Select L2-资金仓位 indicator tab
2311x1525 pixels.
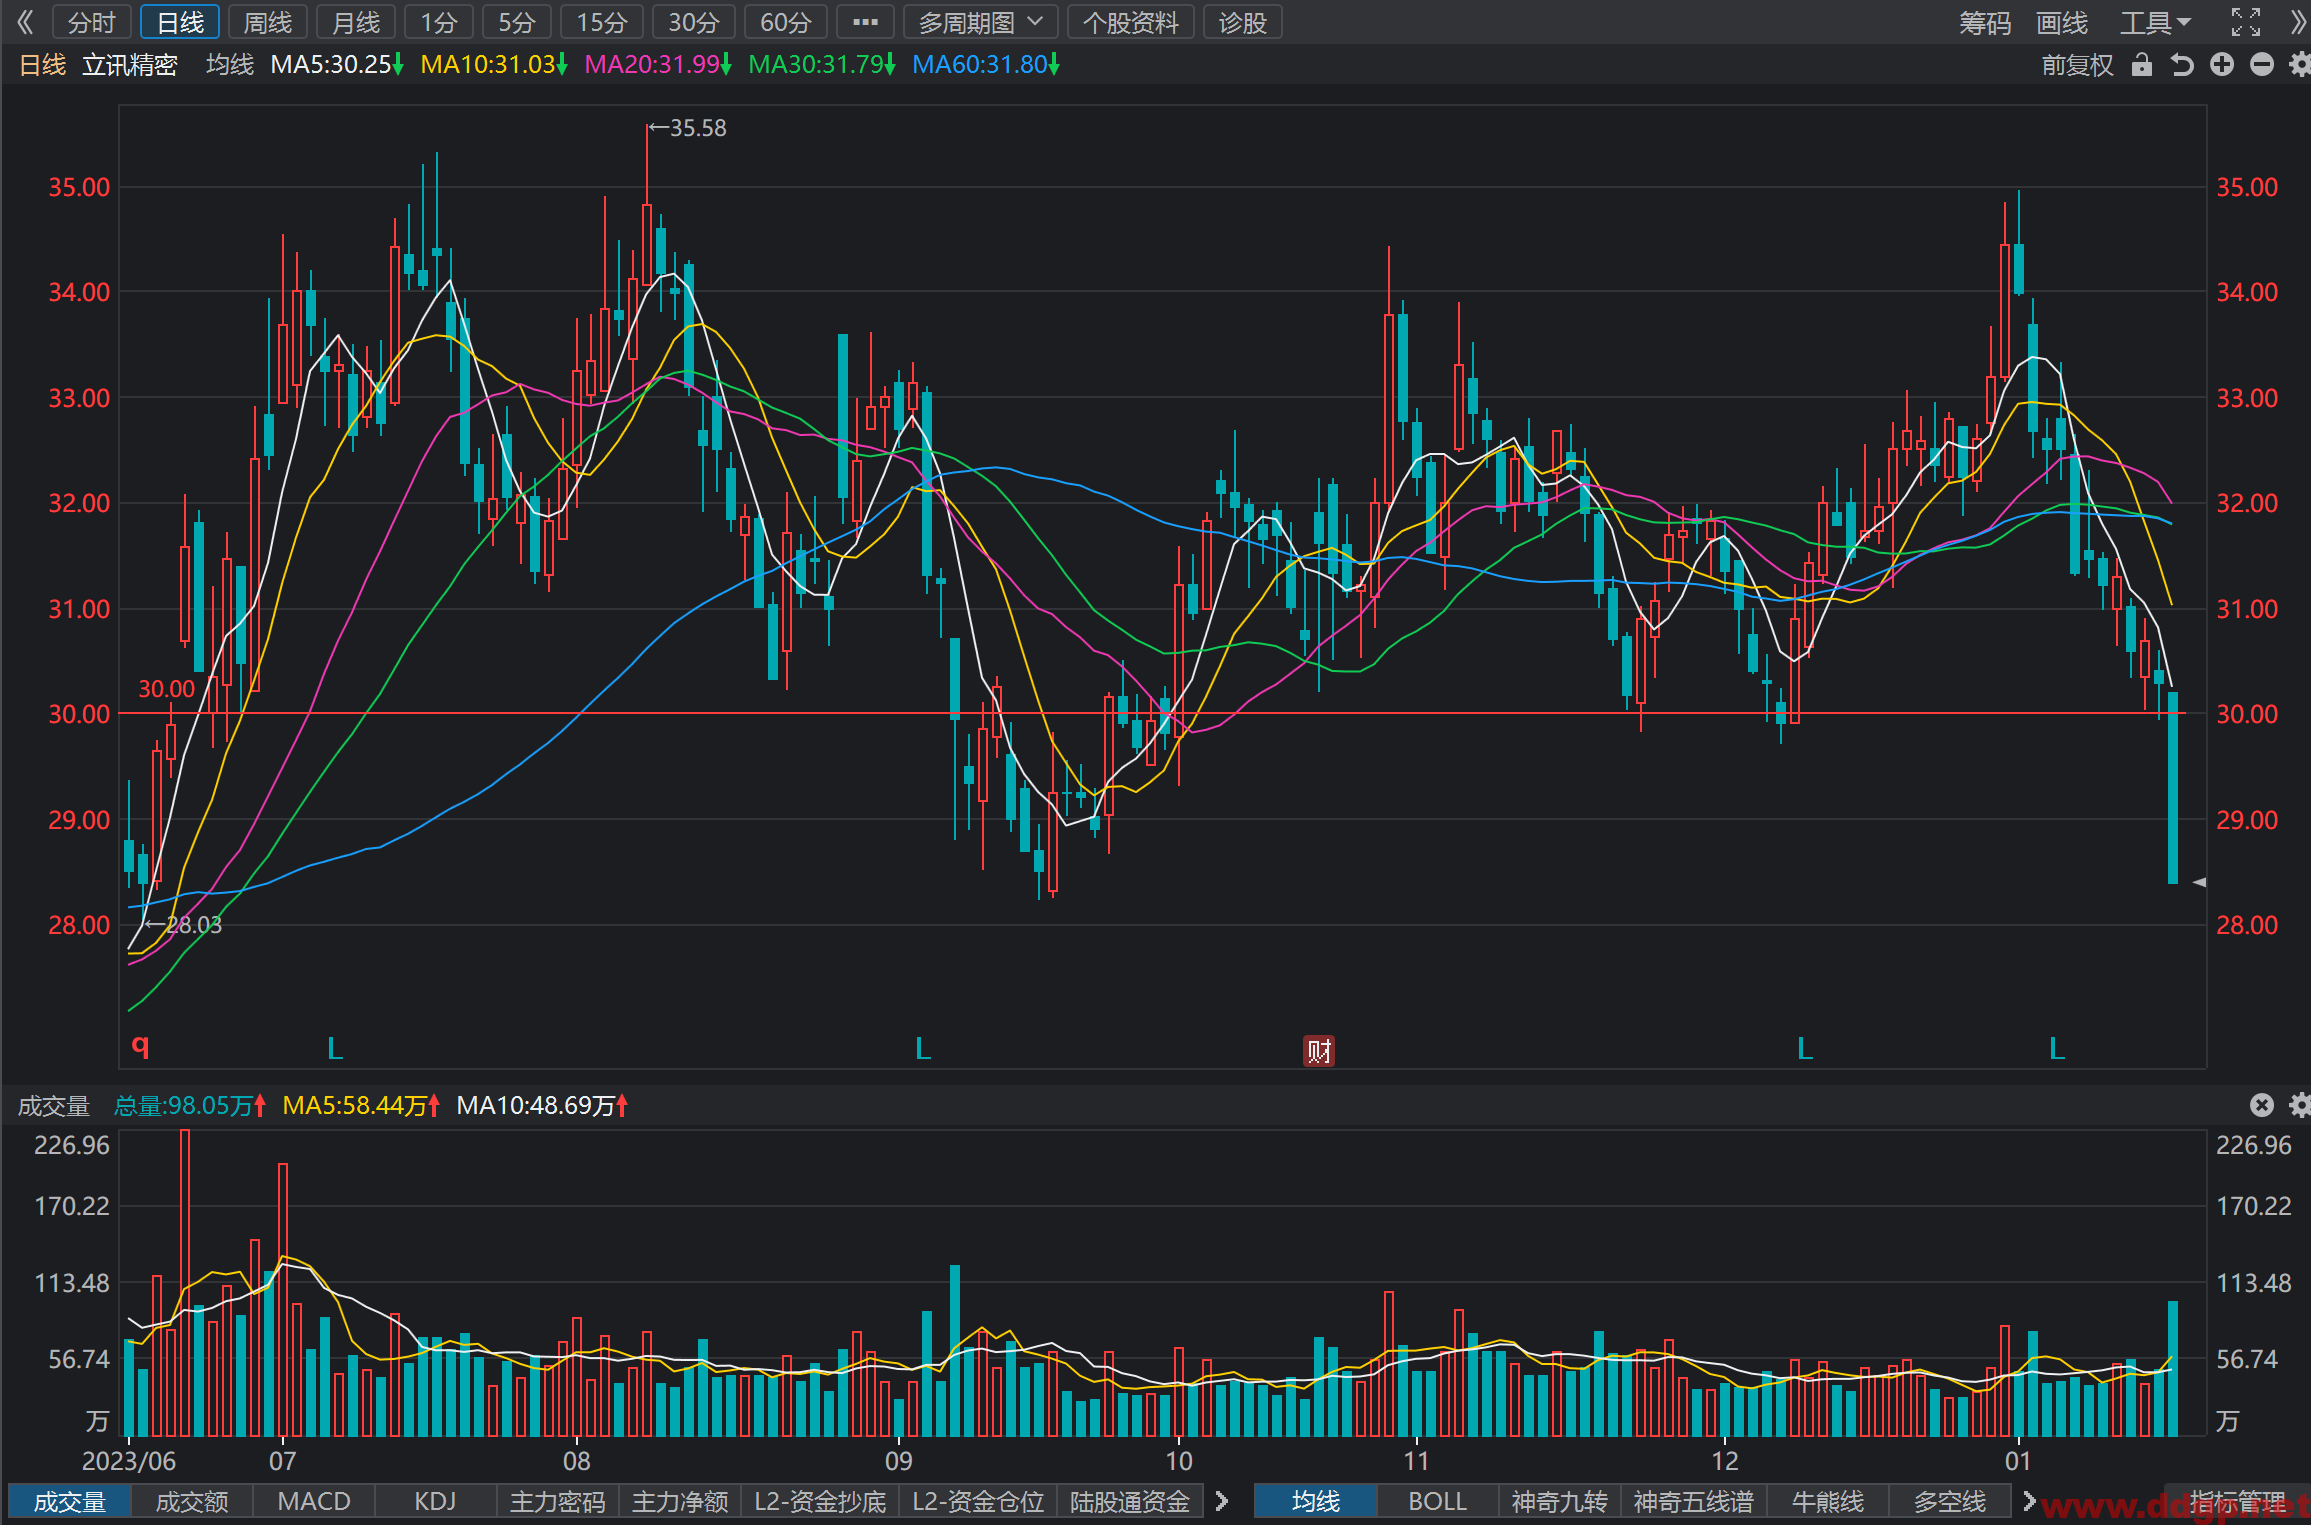[978, 1501]
